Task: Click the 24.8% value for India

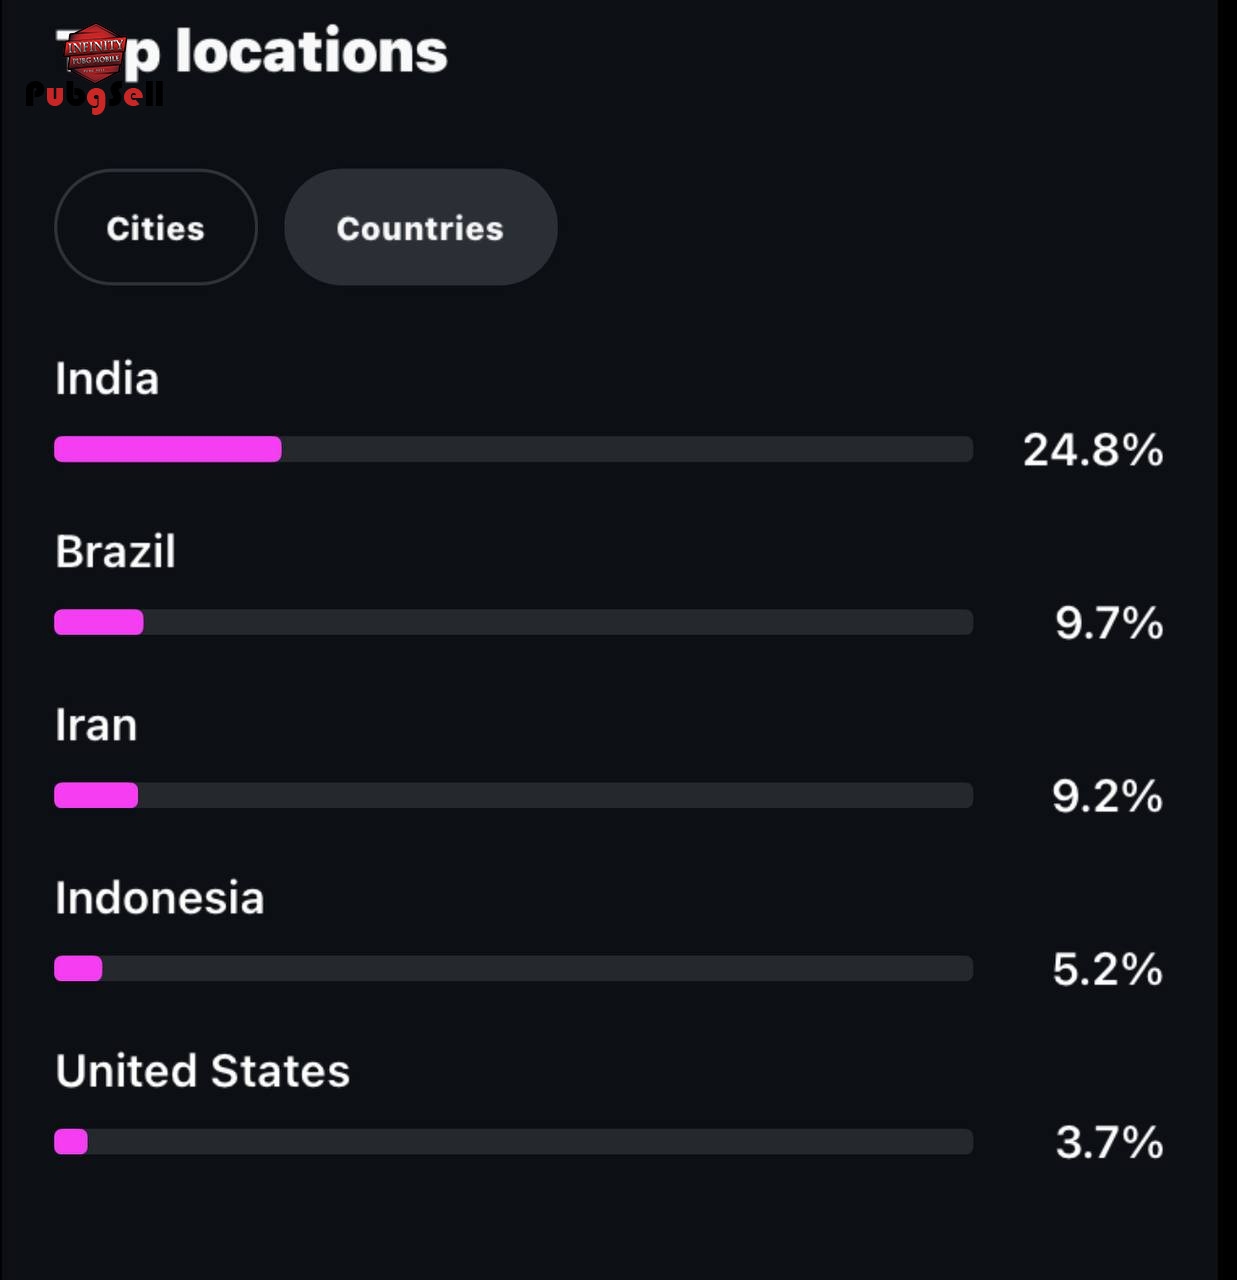Action: (1093, 450)
